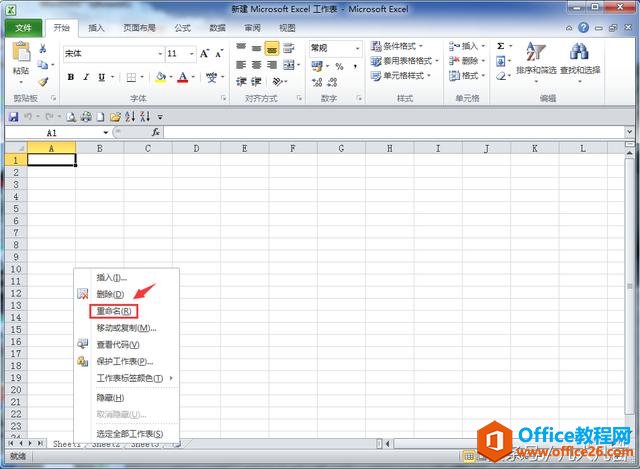Click the cell borders icon
640x469 pixels.
tap(131, 77)
